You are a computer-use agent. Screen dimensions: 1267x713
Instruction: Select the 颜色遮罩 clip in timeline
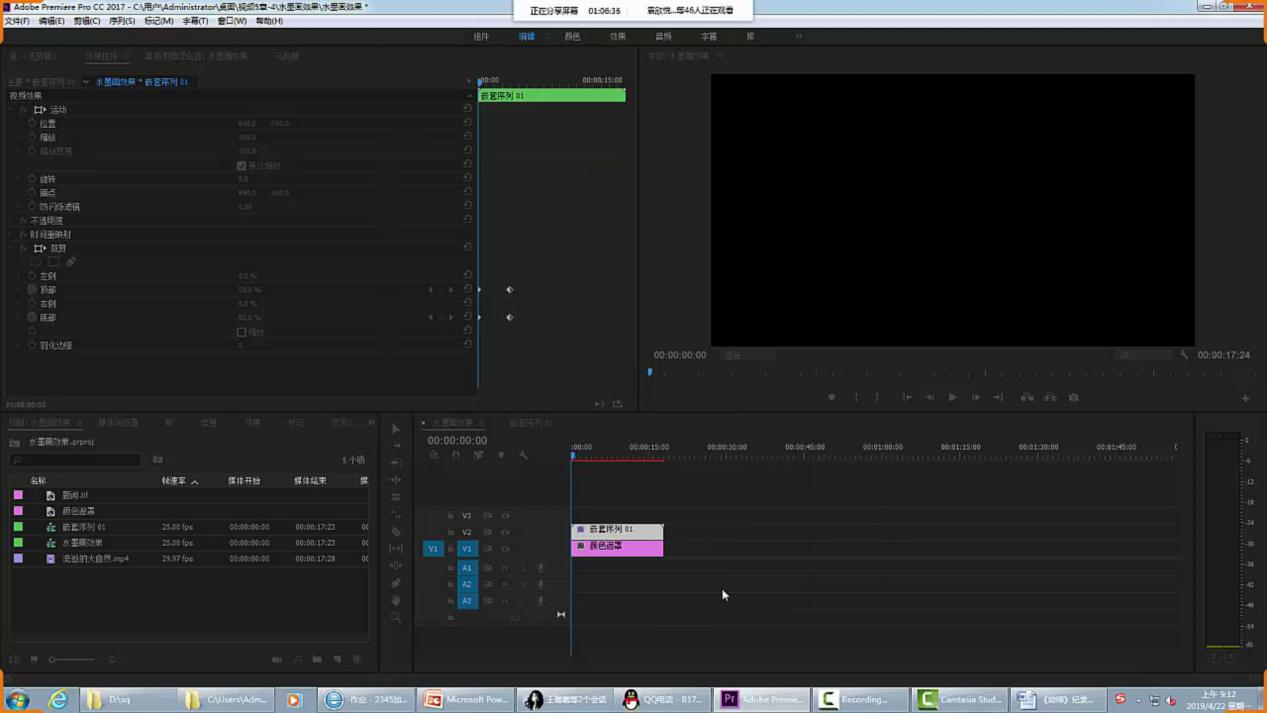coord(617,547)
